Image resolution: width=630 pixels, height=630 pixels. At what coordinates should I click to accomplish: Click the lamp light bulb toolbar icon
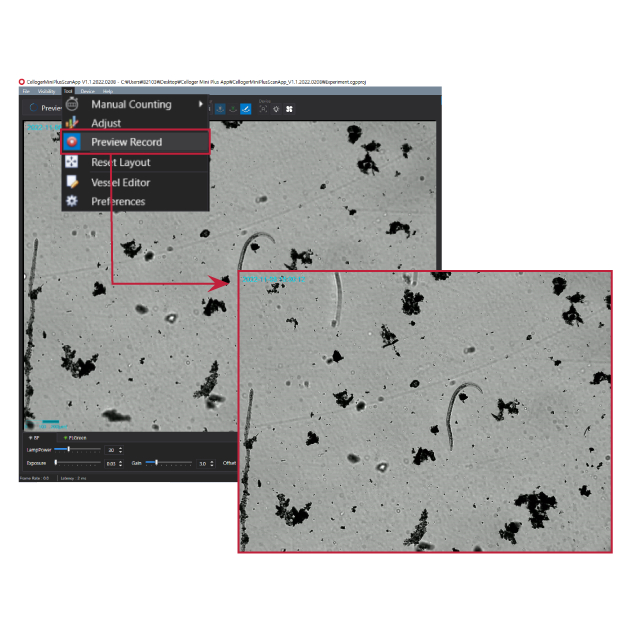click(x=276, y=108)
